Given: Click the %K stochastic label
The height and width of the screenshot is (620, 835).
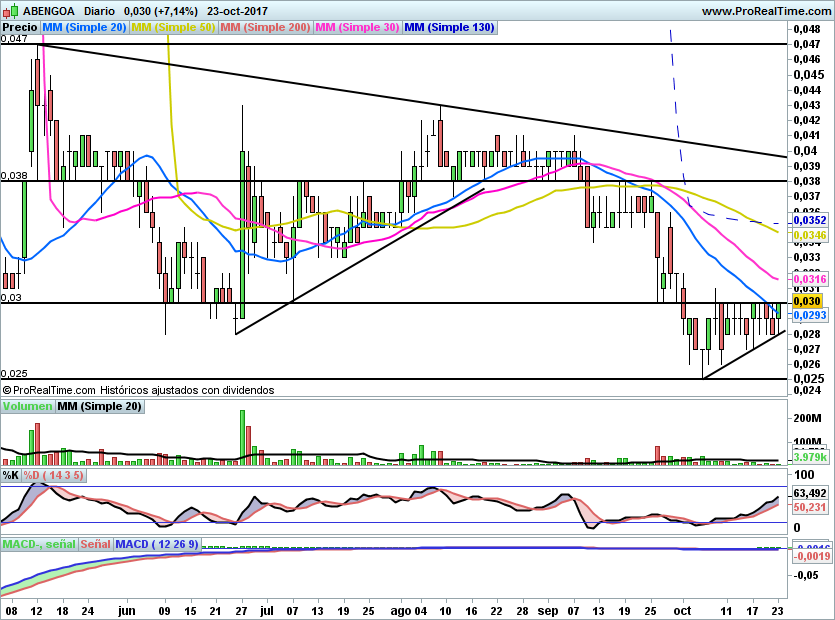Looking at the screenshot, I should (11, 475).
